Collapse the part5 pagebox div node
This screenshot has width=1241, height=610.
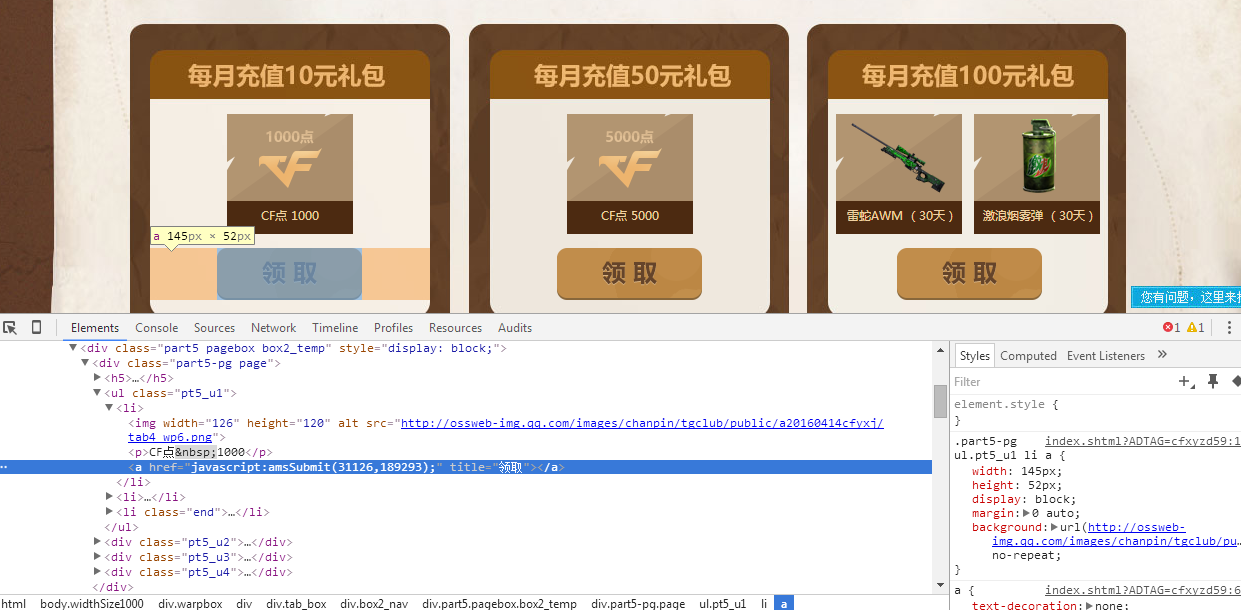point(73,348)
